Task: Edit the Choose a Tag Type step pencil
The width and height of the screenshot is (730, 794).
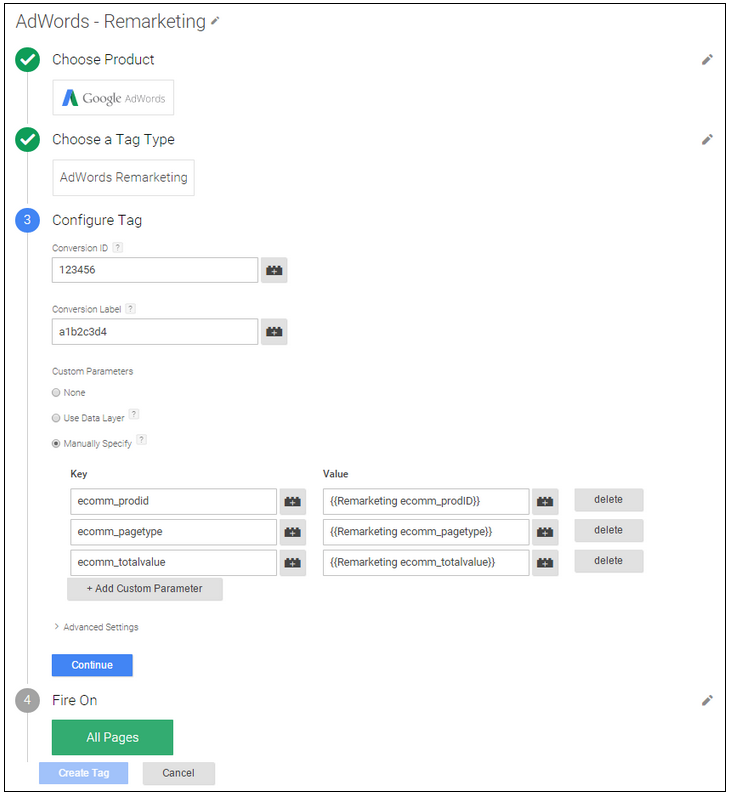Action: [707, 140]
